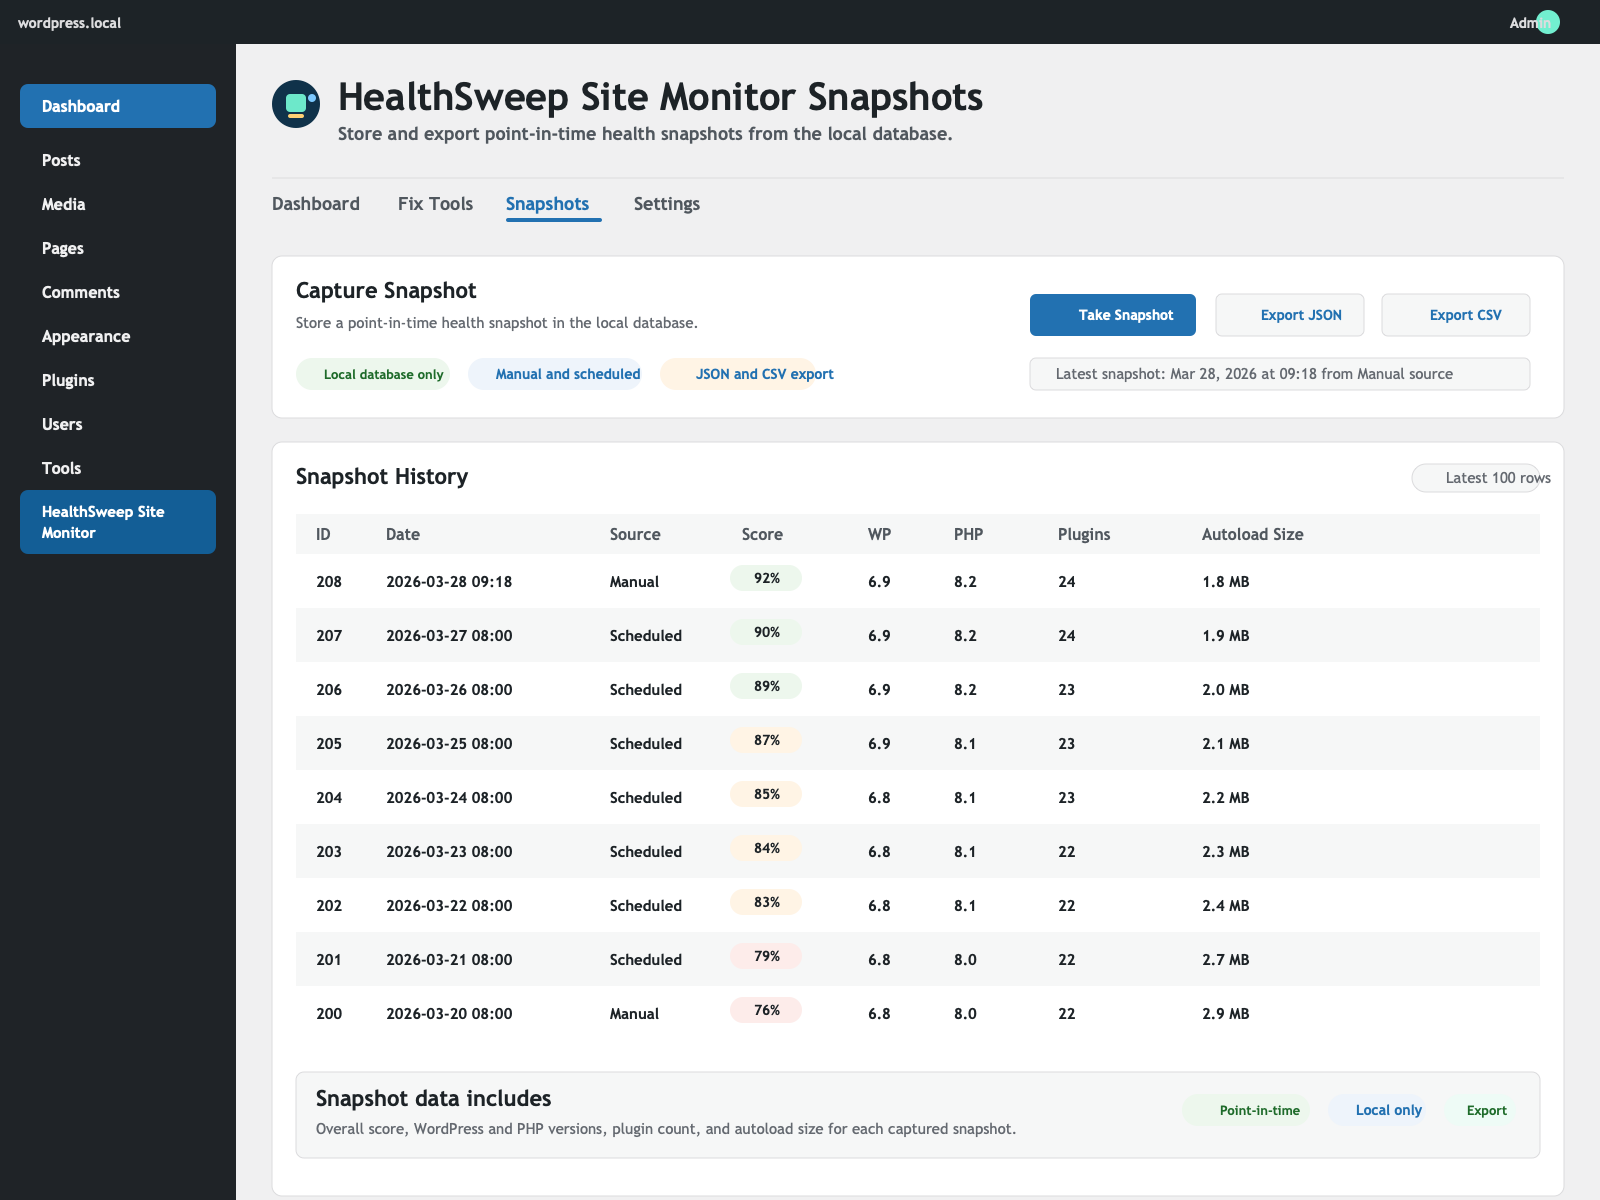Navigate to Plugins from the sidebar
The width and height of the screenshot is (1600, 1200).
(68, 380)
